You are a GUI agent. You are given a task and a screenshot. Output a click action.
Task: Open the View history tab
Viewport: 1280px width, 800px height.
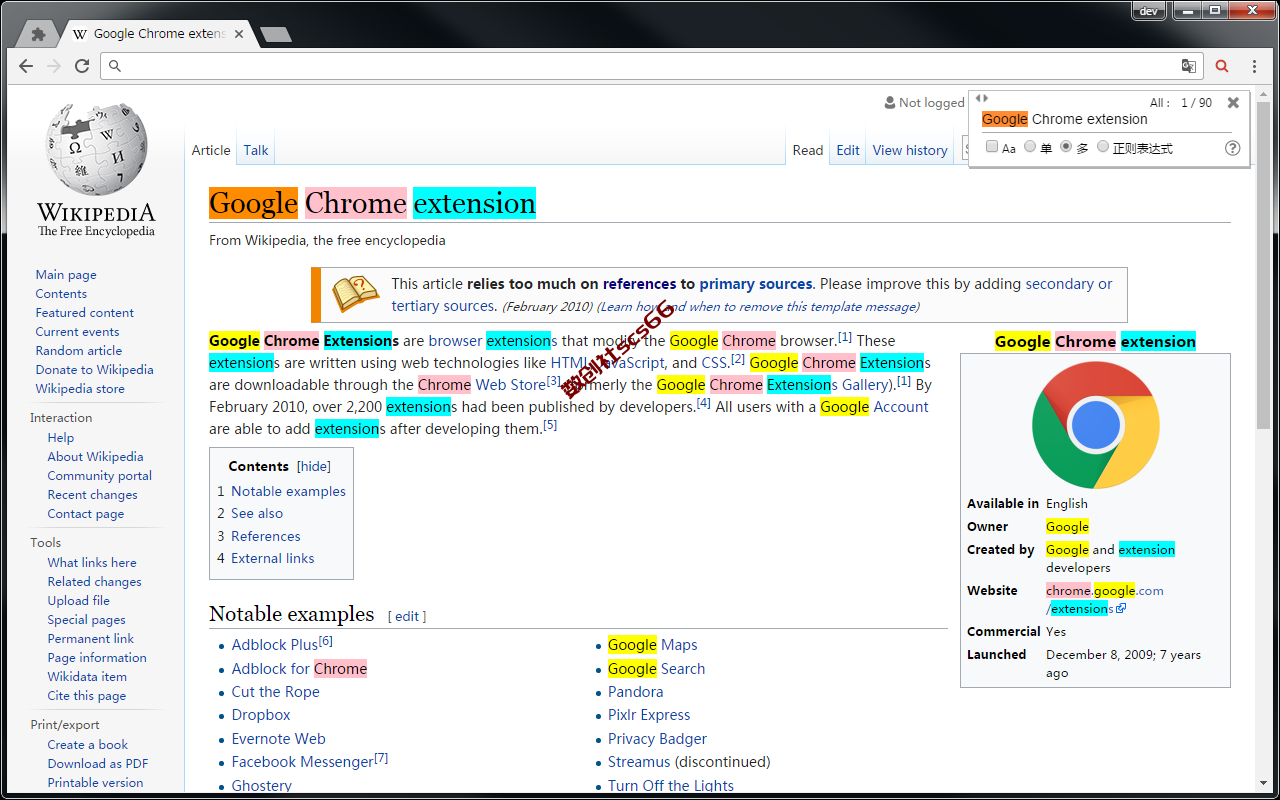tap(910, 150)
